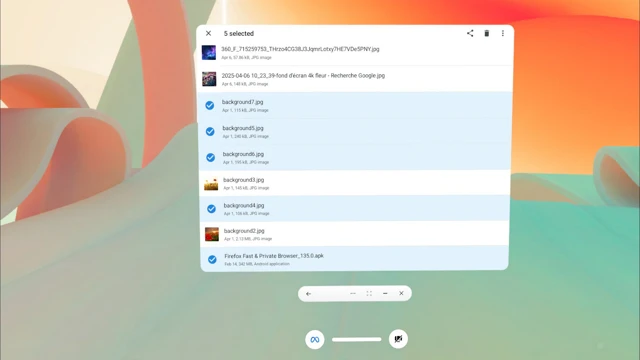Deselect background5.jpg checkmark
This screenshot has width=640, height=360.
click(x=210, y=131)
